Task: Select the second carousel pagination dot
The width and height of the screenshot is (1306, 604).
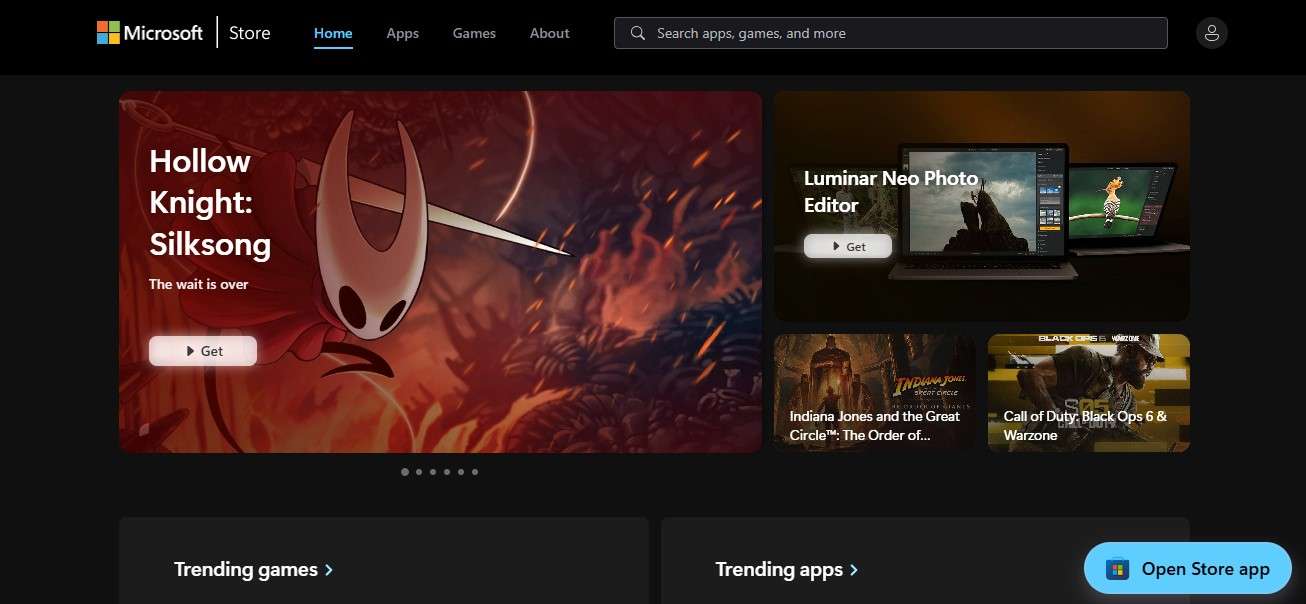Action: click(419, 472)
